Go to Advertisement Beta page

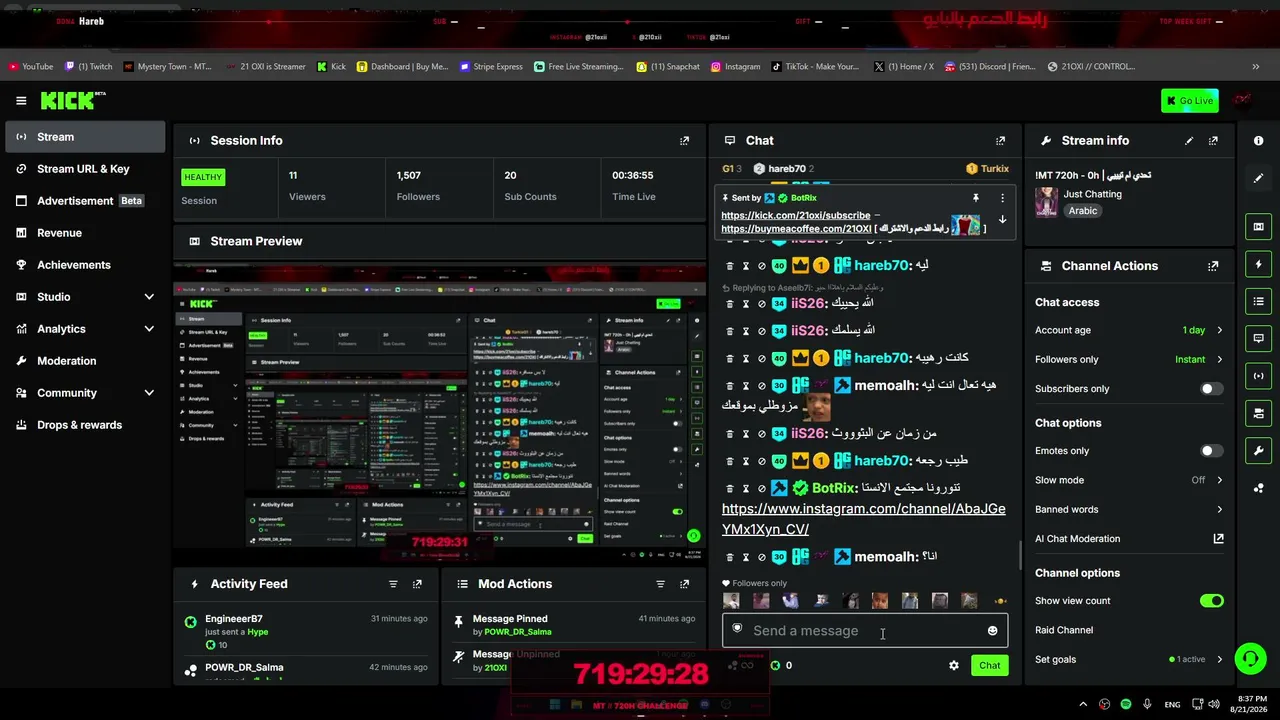click(85, 201)
